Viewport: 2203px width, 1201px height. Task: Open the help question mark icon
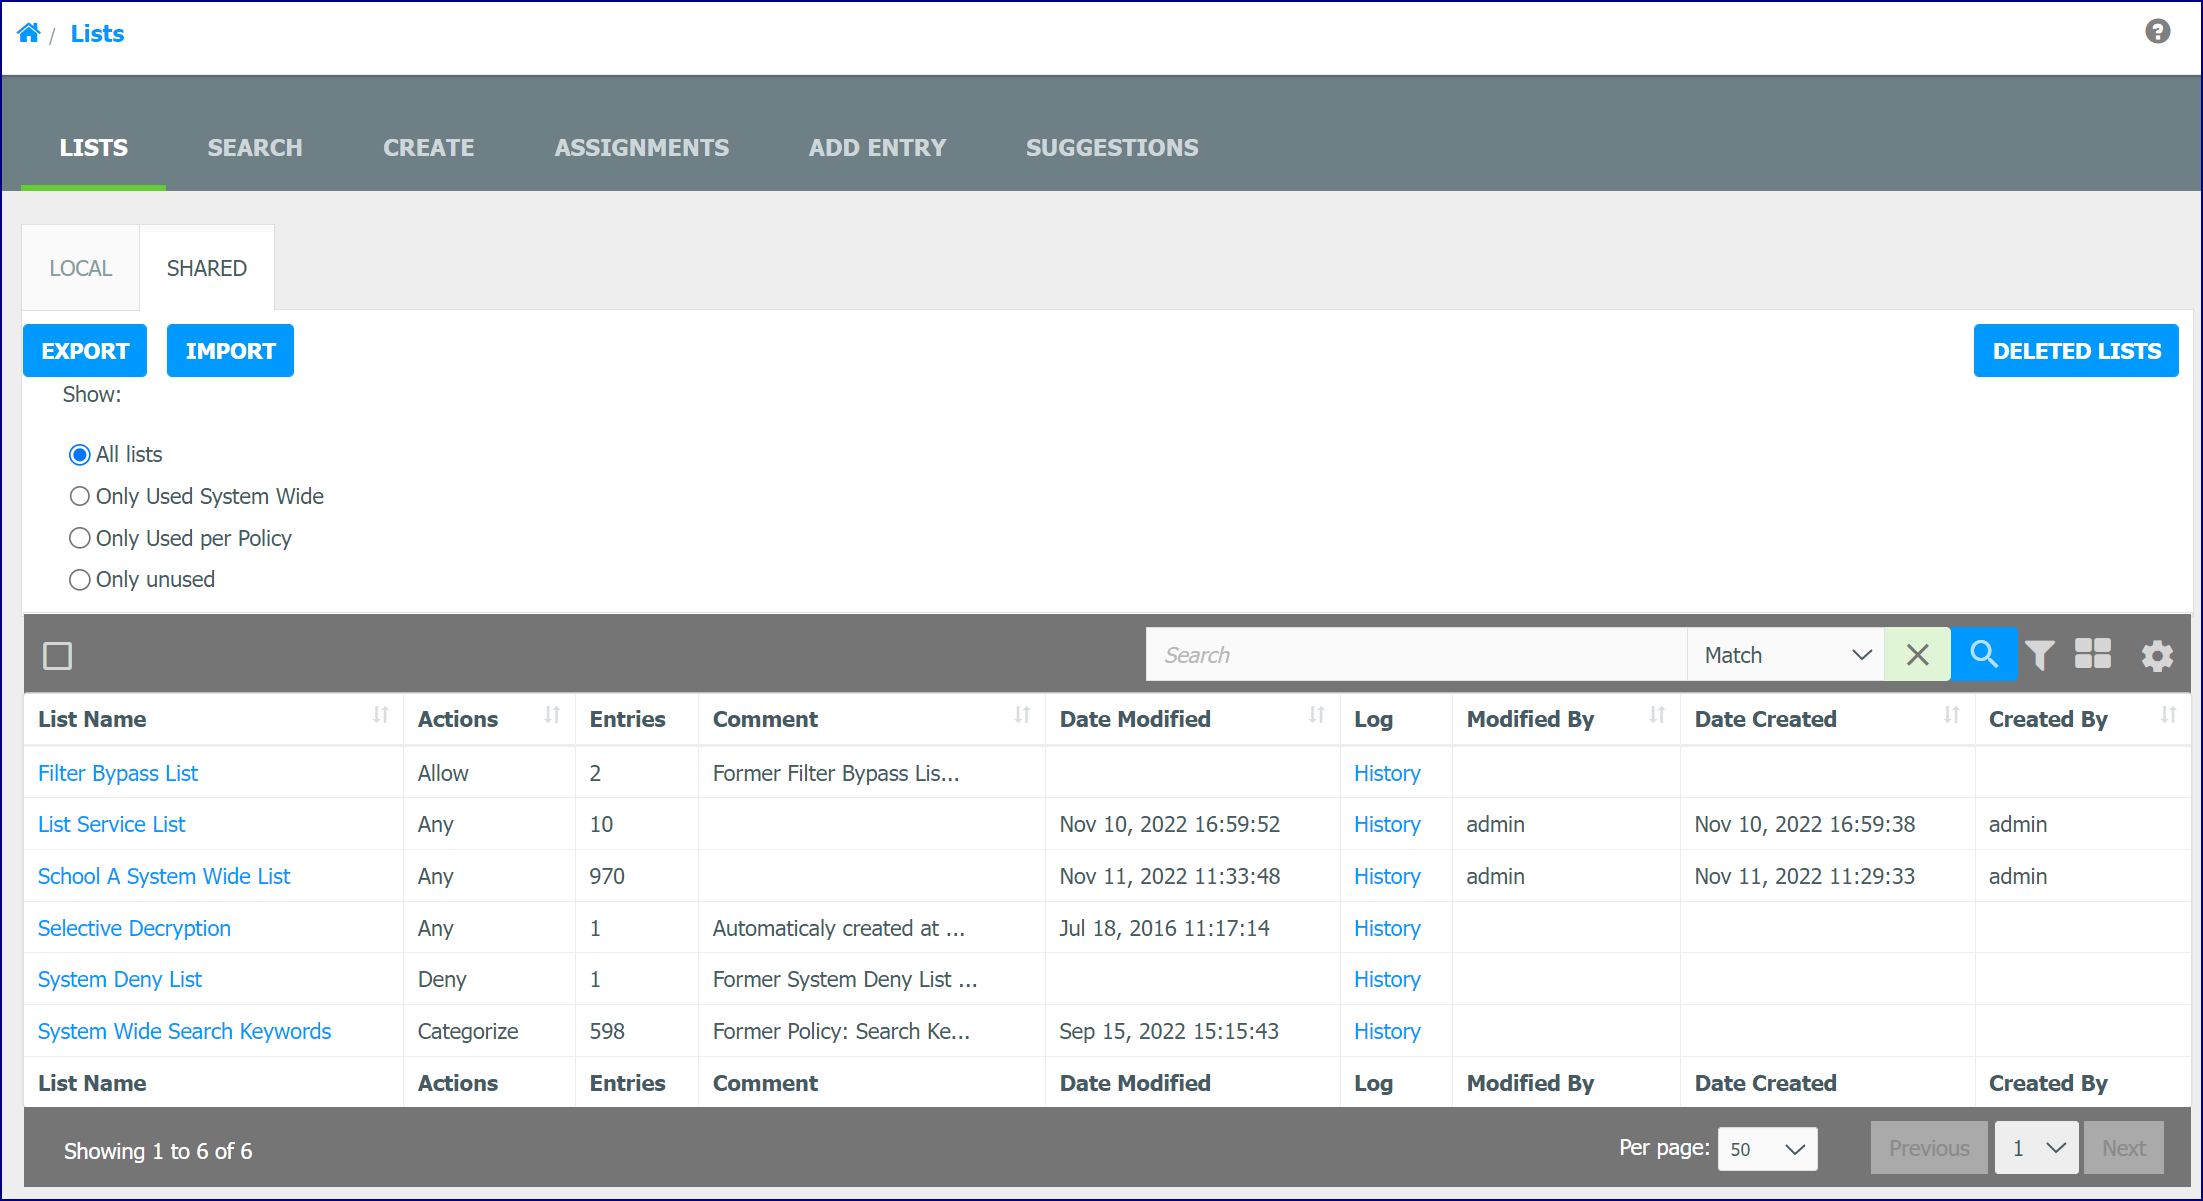click(x=2157, y=32)
